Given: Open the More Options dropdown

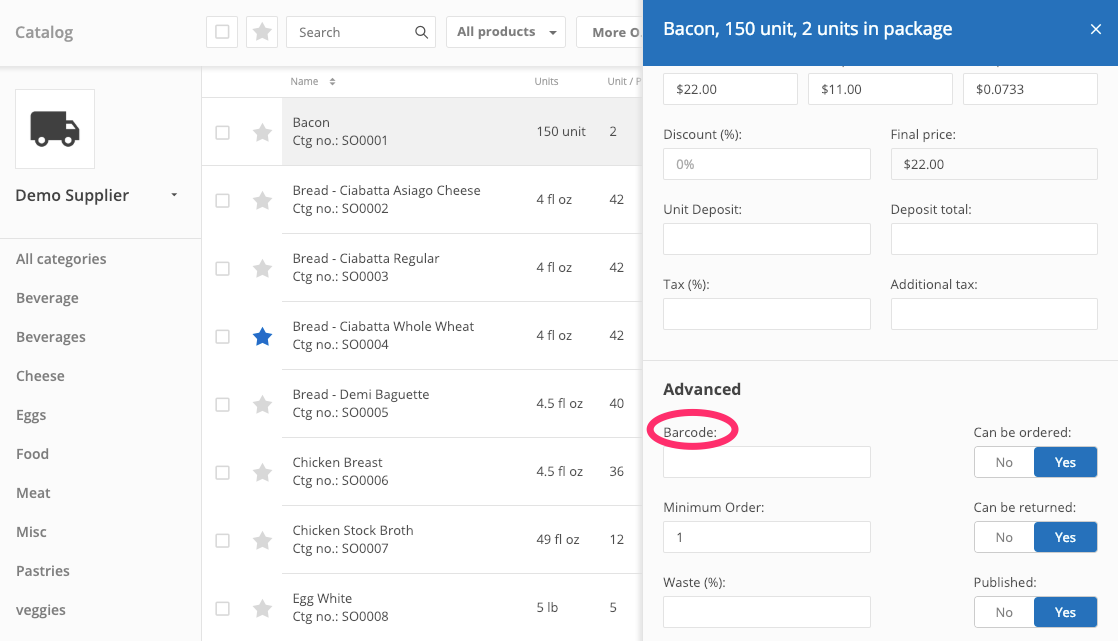Looking at the screenshot, I should (x=610, y=32).
